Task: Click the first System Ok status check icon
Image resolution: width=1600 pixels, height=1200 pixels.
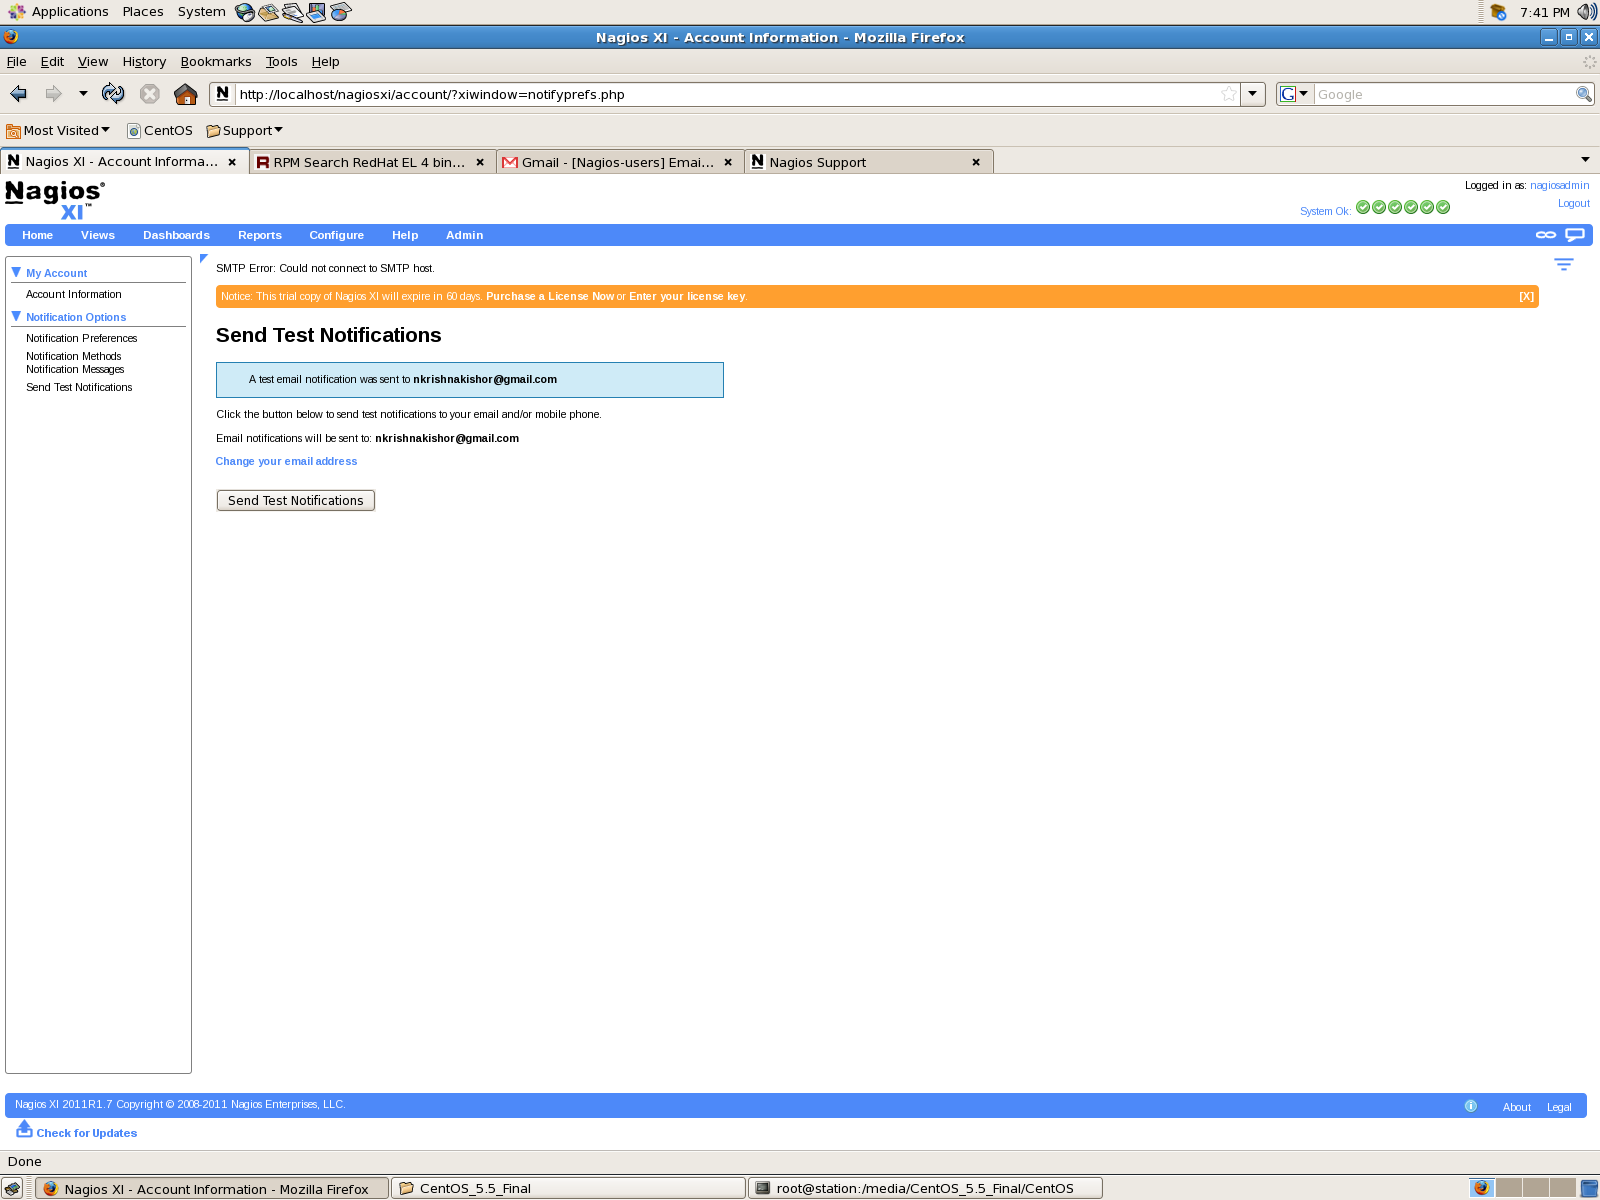Action: pos(1363,207)
